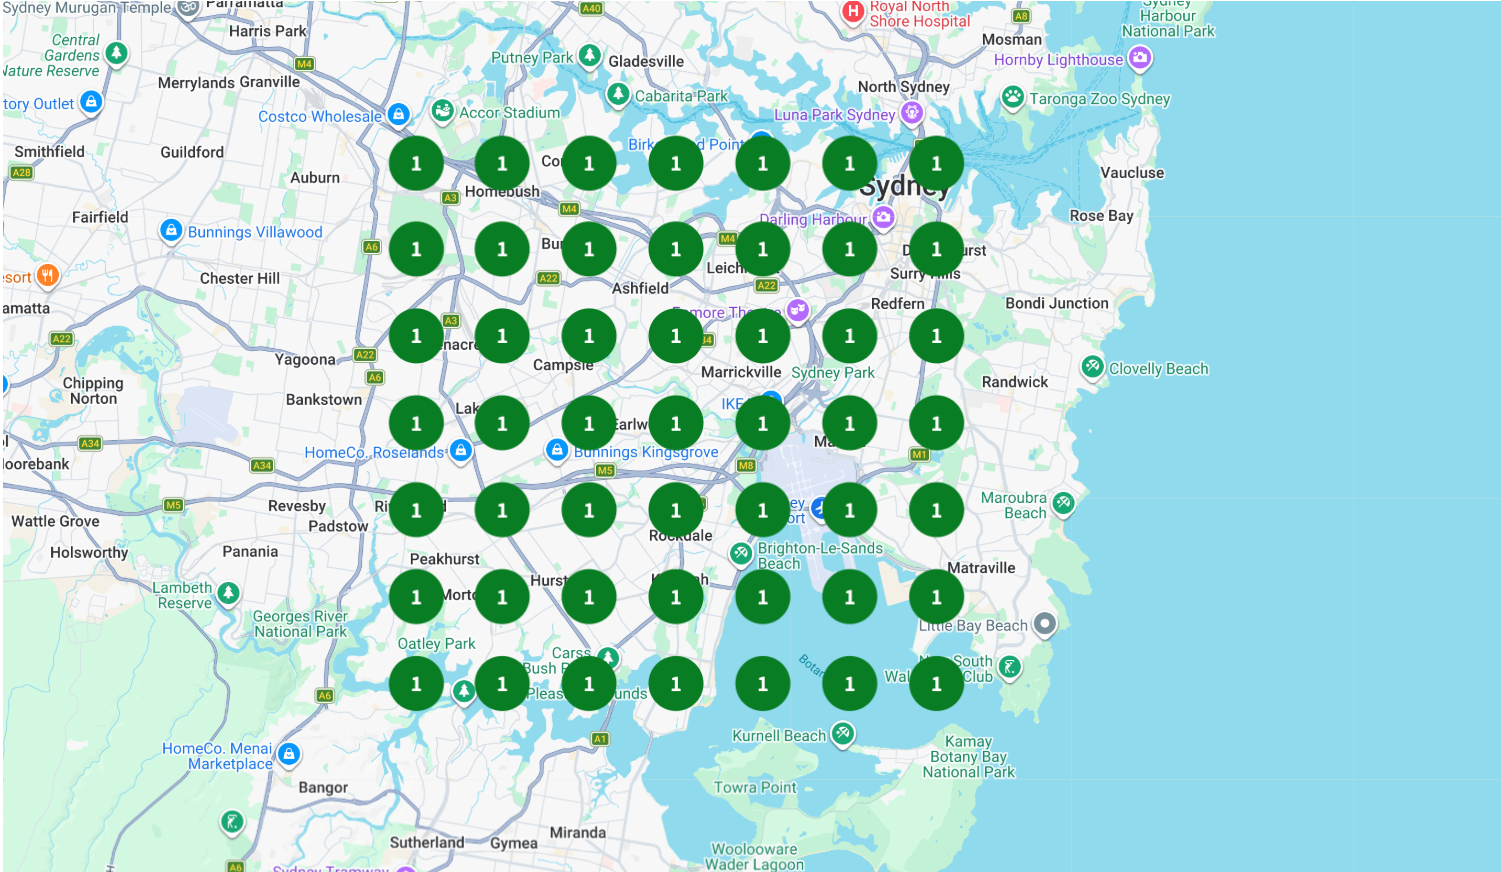The image size is (1501, 872).
Task: Open the Hornby Lighthouse camera pin
Action: pyautogui.click(x=1139, y=58)
